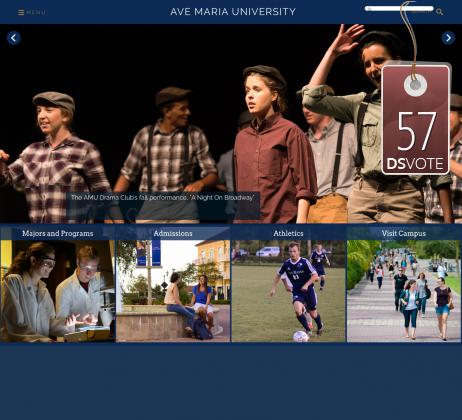Open the Majors and Programs link

pyautogui.click(x=58, y=233)
